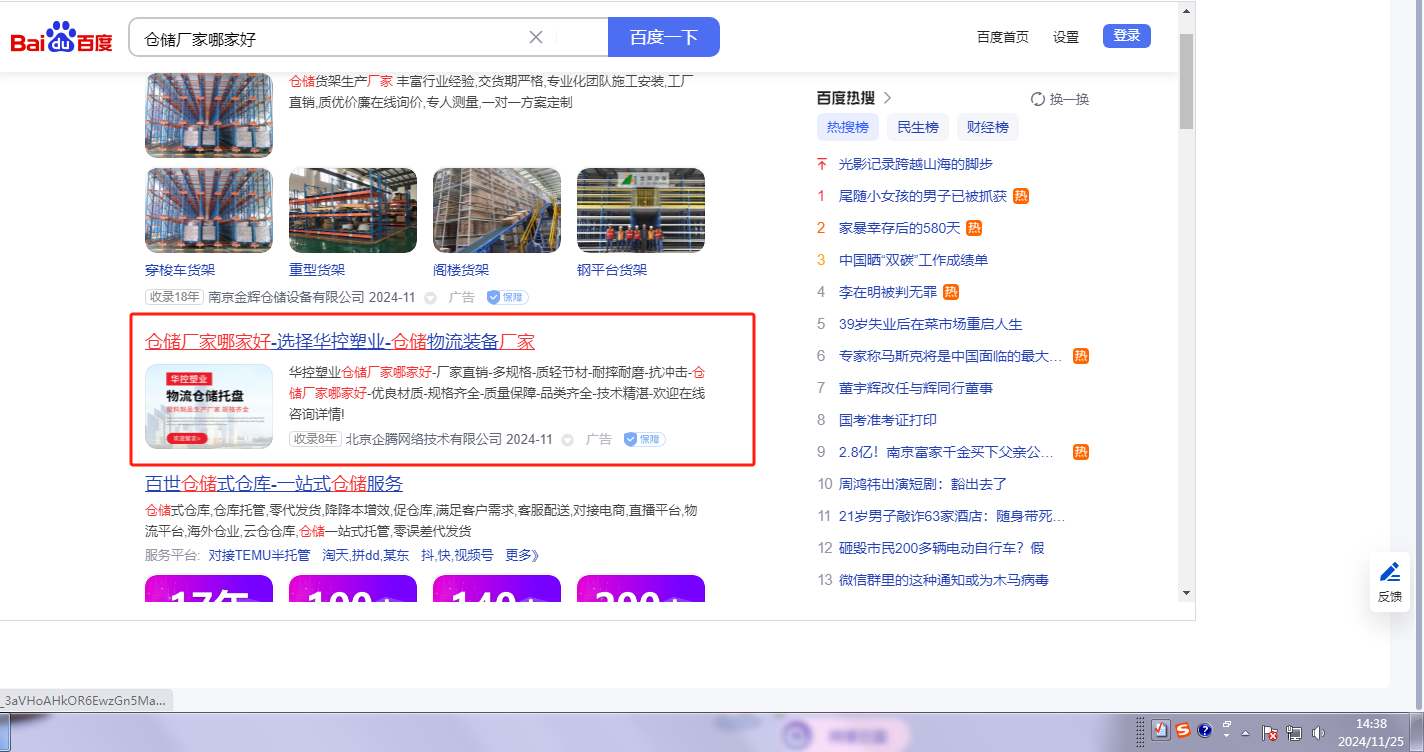Click the 换一换 refresh icon

tap(1038, 99)
